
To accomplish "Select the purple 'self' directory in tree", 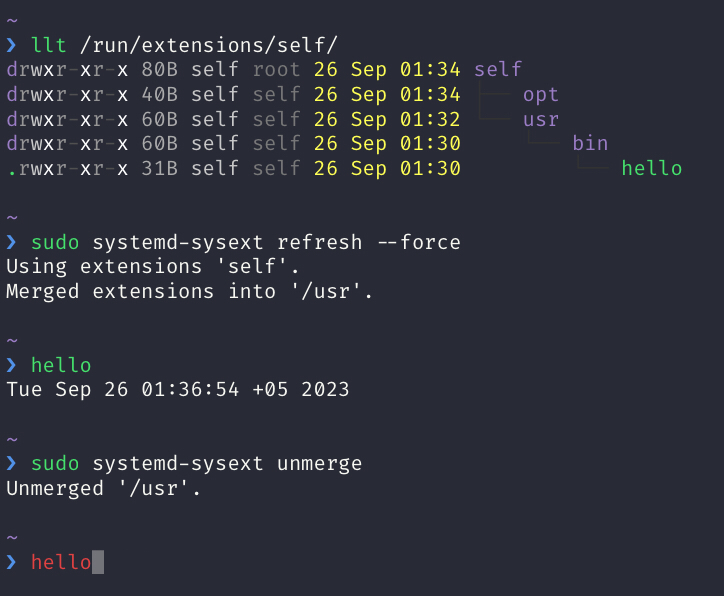I will (x=498, y=70).
